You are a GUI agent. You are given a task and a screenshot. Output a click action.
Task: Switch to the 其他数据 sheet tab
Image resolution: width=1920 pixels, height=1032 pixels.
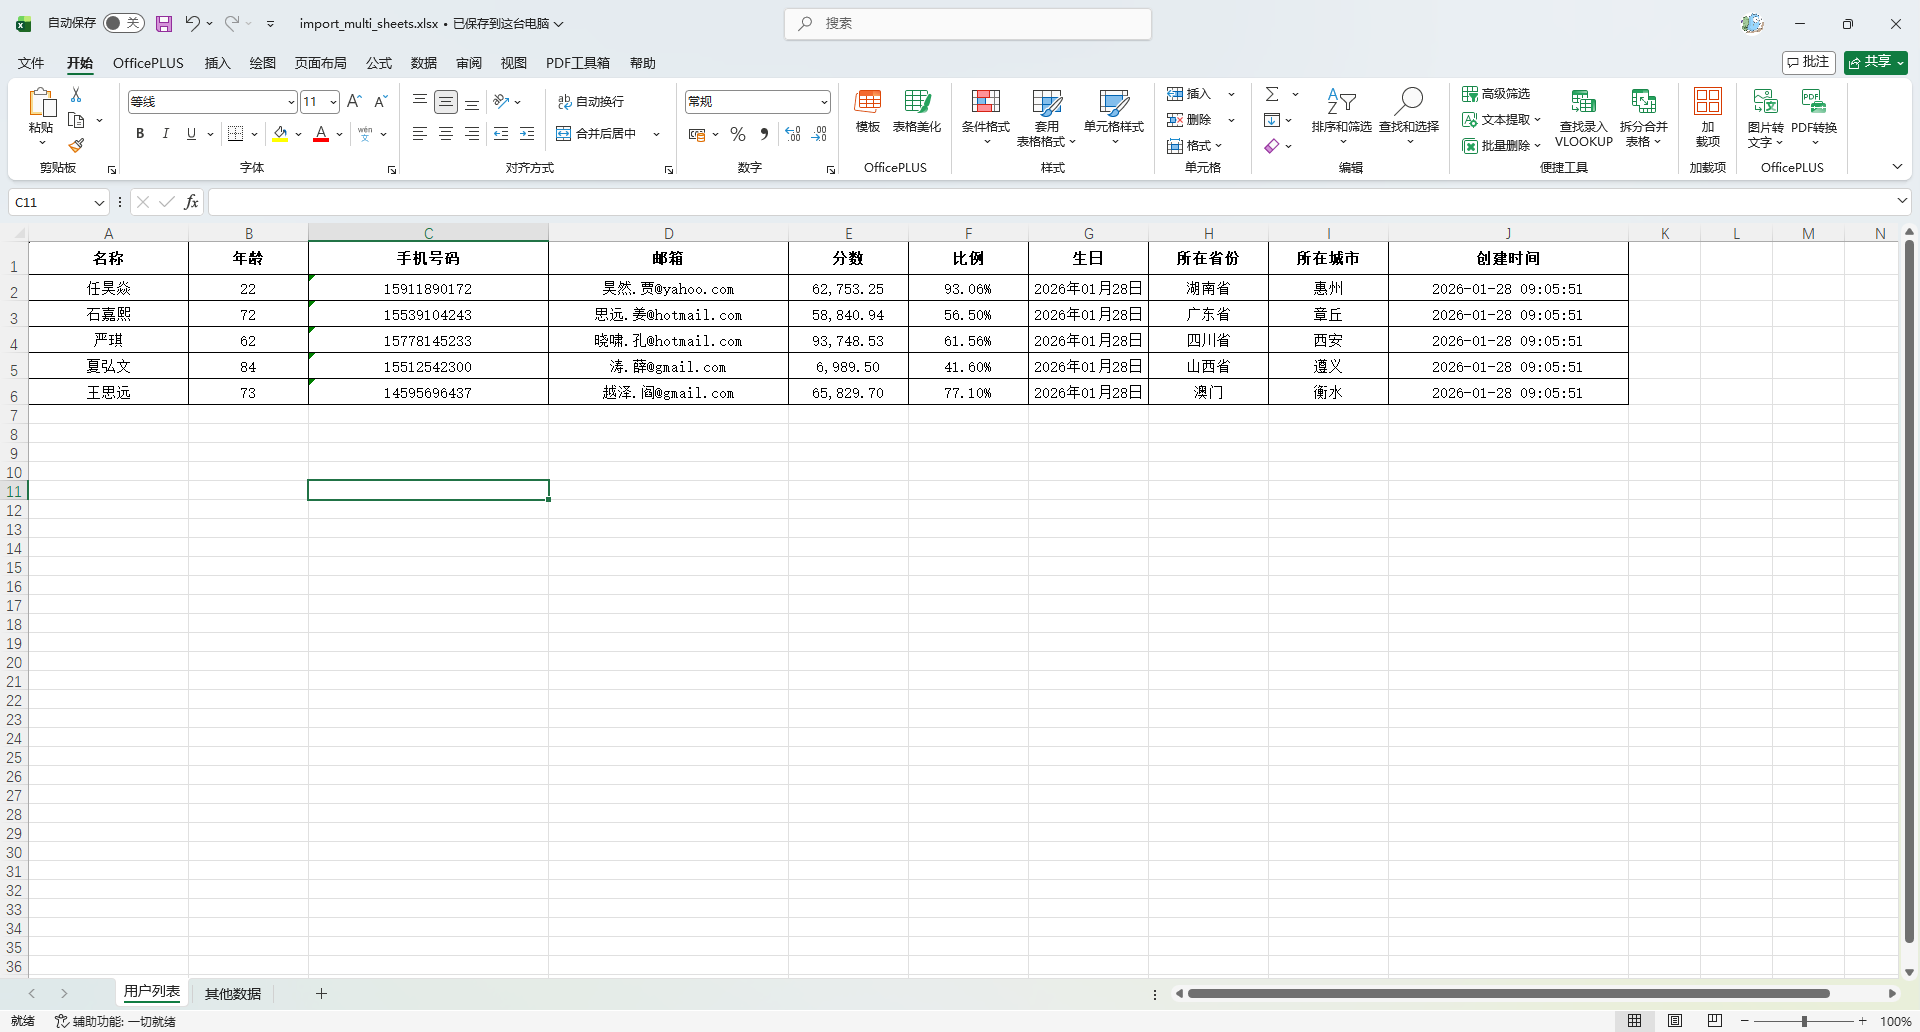pyautogui.click(x=232, y=994)
